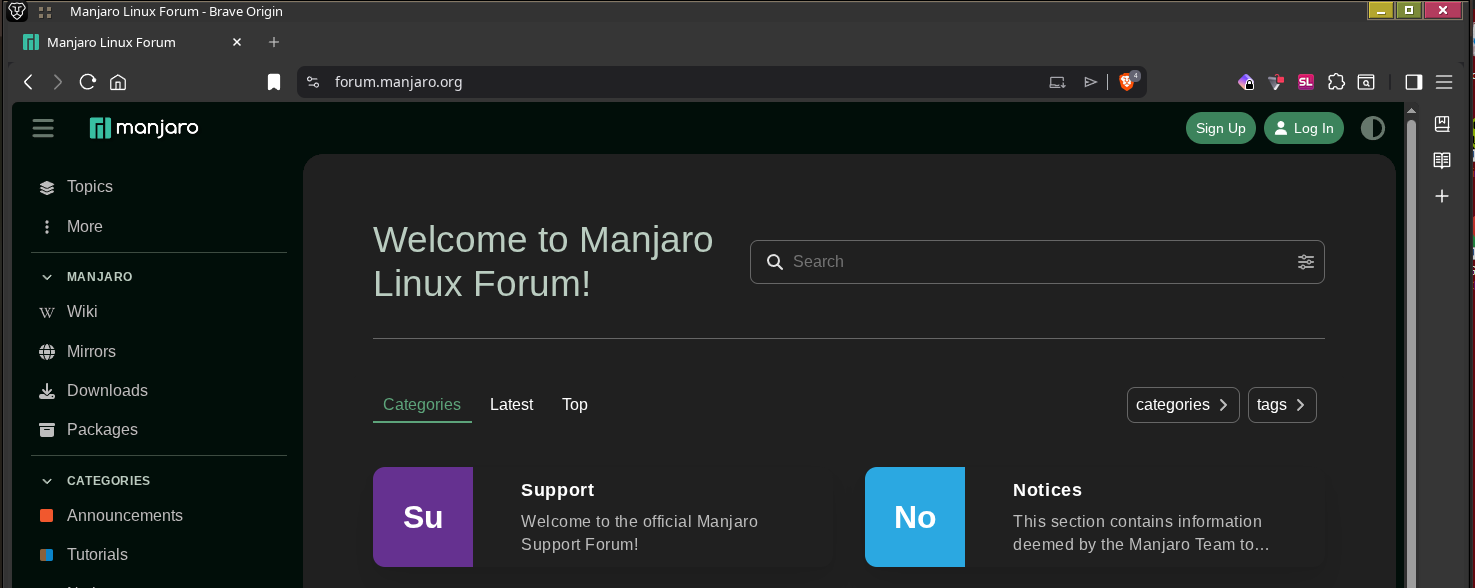
Task: Click the browser home icon
Action: [x=118, y=82]
